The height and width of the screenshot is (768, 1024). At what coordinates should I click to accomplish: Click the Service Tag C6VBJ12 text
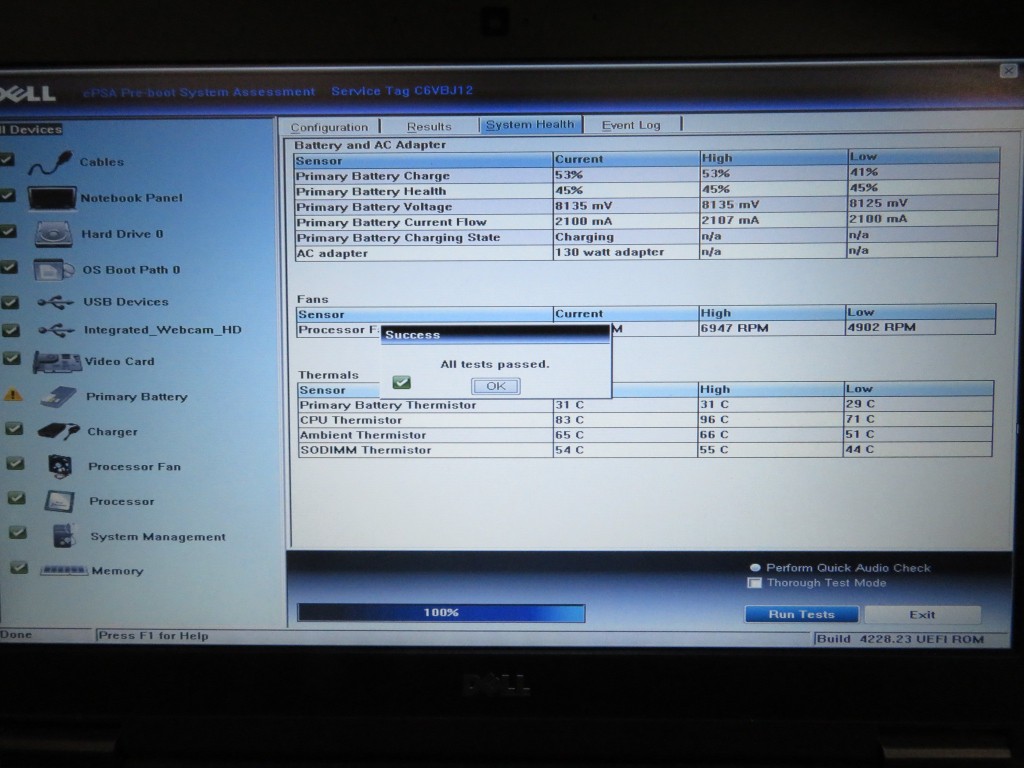[x=402, y=90]
